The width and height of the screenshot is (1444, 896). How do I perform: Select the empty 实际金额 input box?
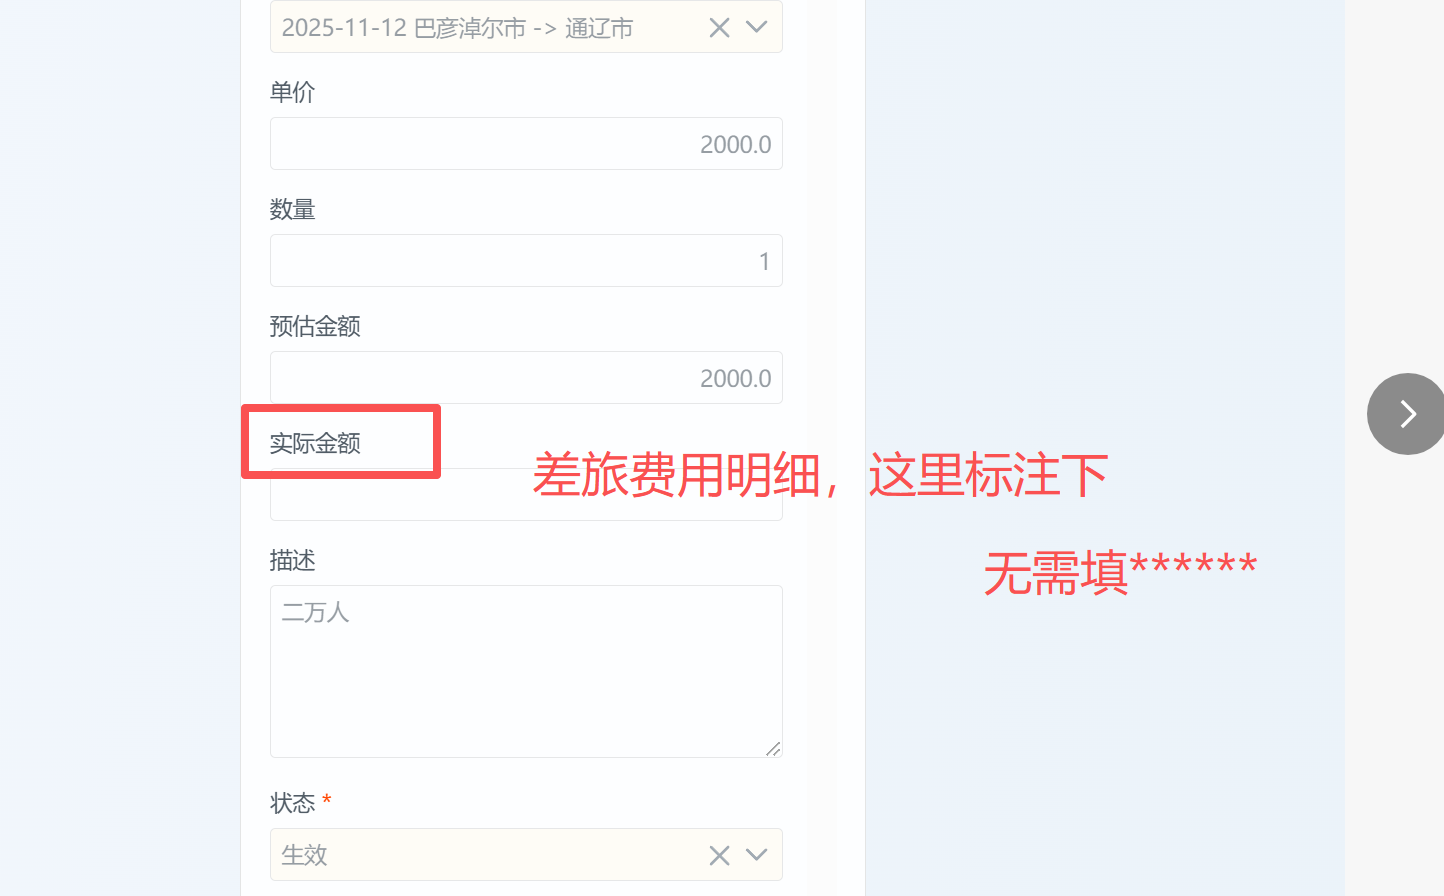[526, 495]
